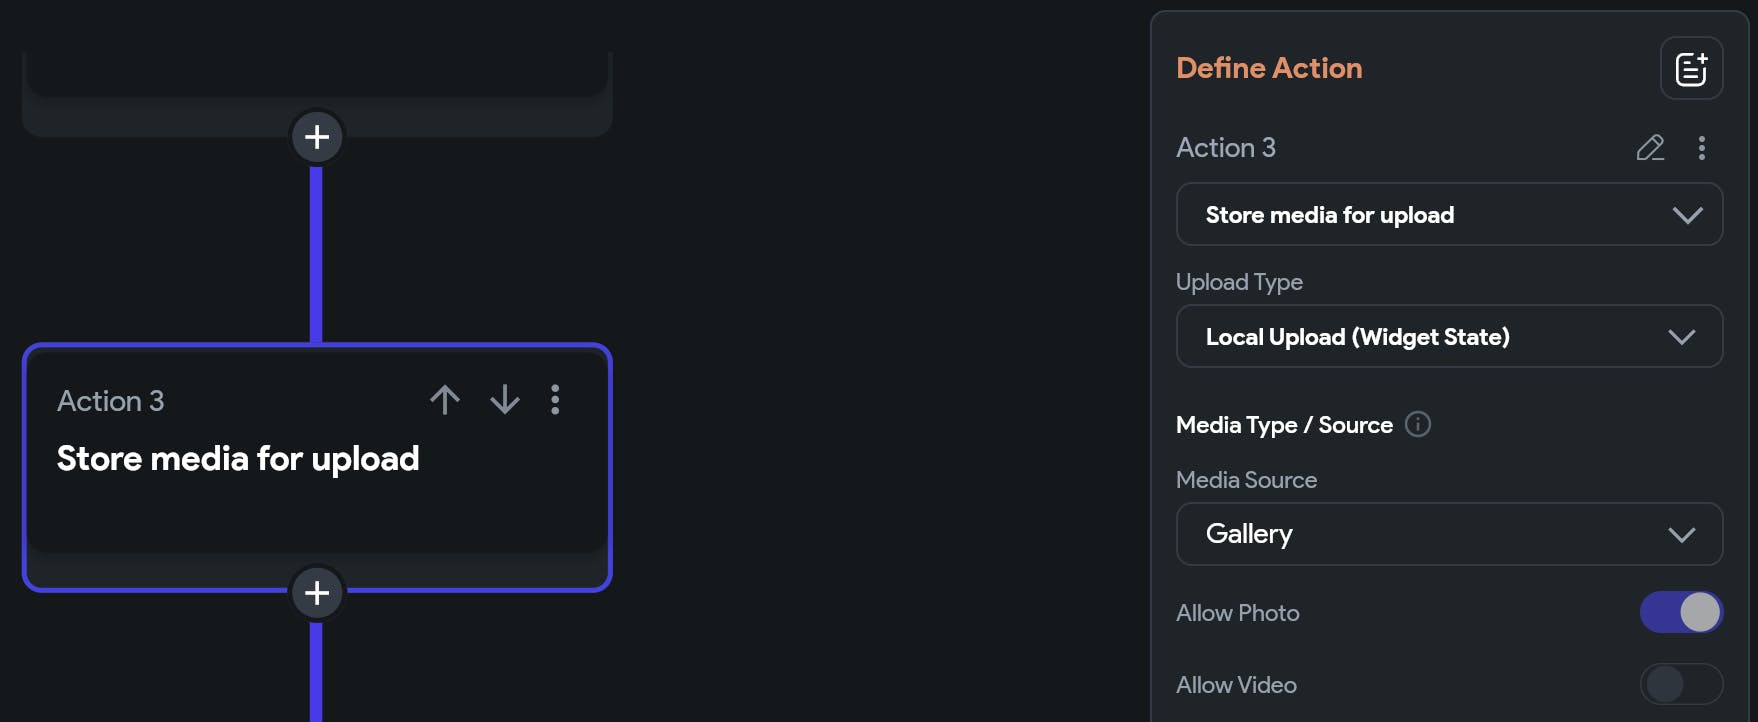Expand the Local Upload (Widget State) dropdown
The image size is (1758, 722).
click(x=1449, y=337)
